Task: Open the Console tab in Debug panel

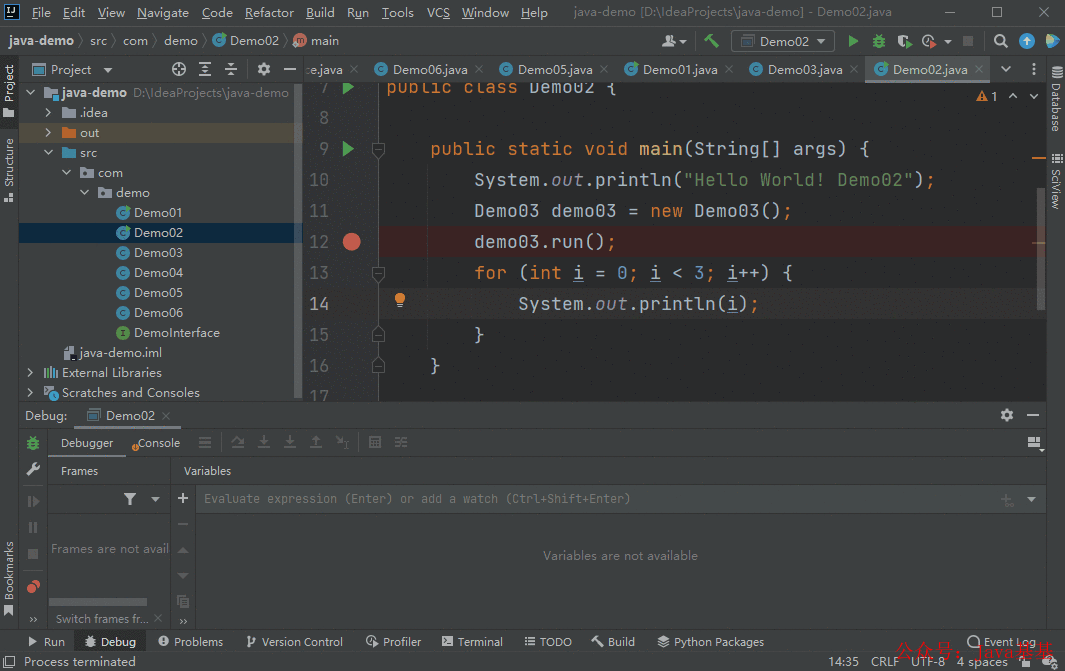Action: 158,443
